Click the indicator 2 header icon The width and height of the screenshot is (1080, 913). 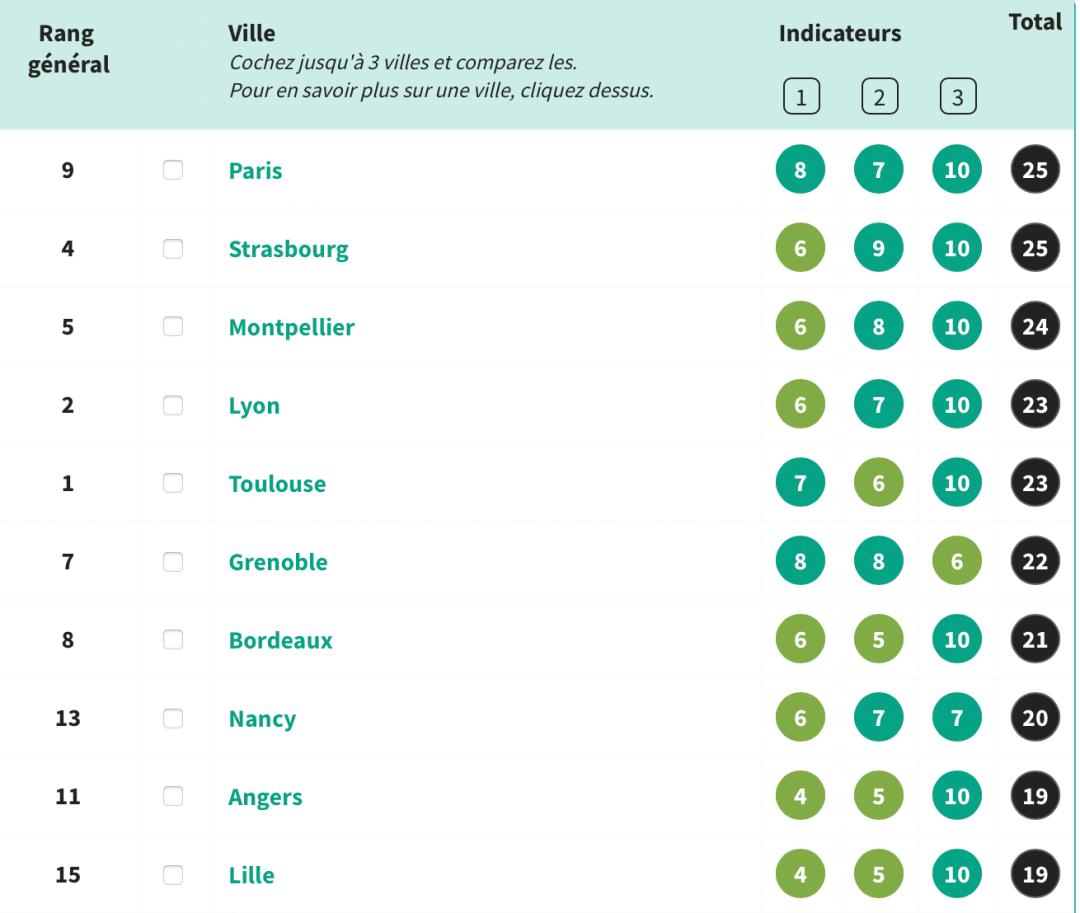pos(878,98)
